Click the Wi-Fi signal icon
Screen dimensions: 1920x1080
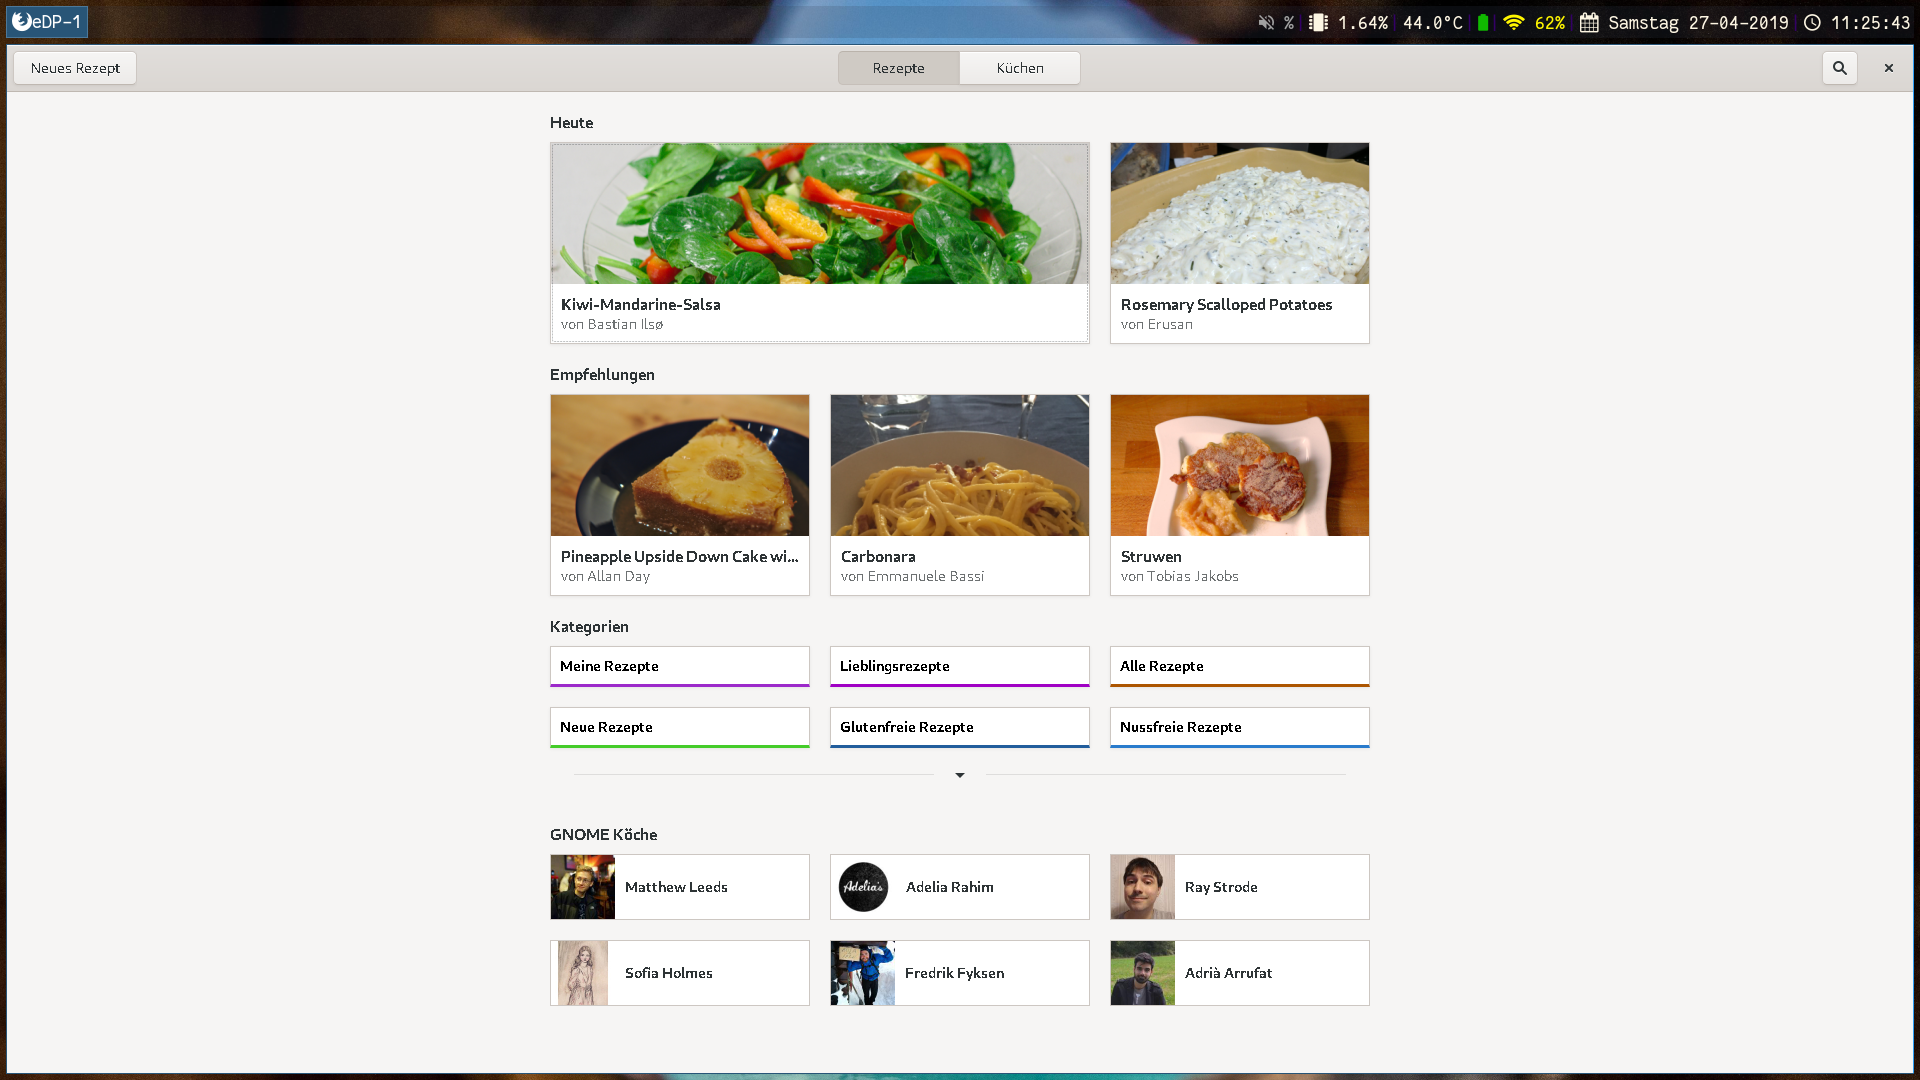pyautogui.click(x=1513, y=22)
